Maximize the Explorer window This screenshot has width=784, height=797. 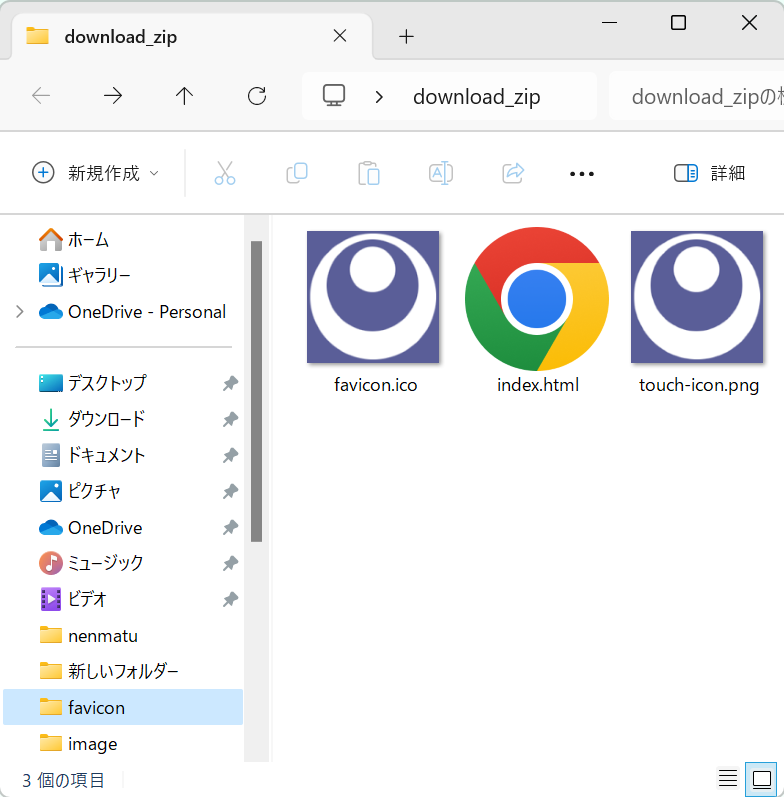[678, 23]
